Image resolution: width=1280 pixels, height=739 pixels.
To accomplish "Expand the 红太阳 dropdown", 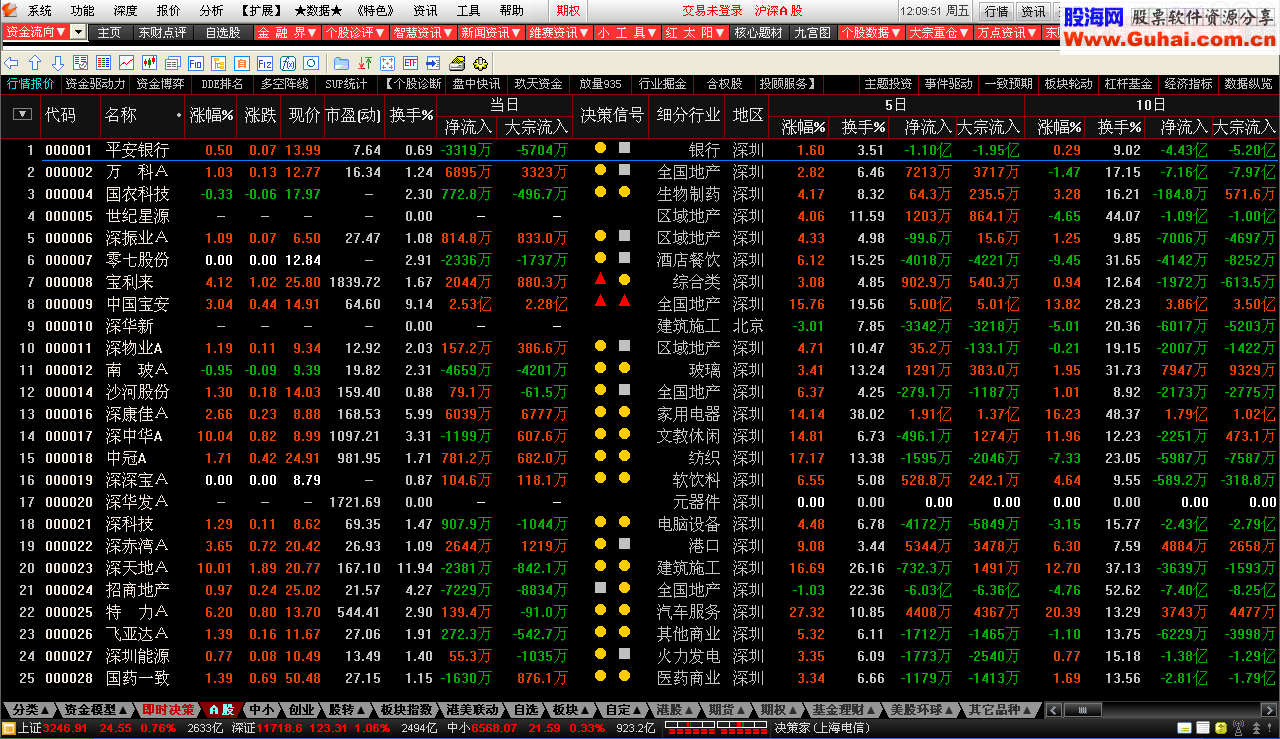I will click(x=696, y=32).
